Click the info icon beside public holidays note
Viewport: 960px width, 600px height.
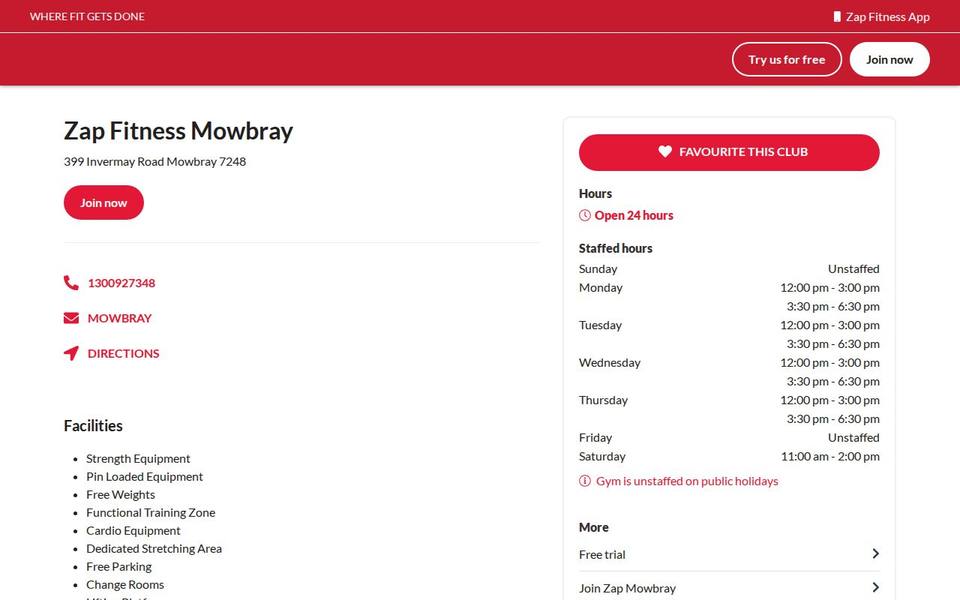point(585,481)
